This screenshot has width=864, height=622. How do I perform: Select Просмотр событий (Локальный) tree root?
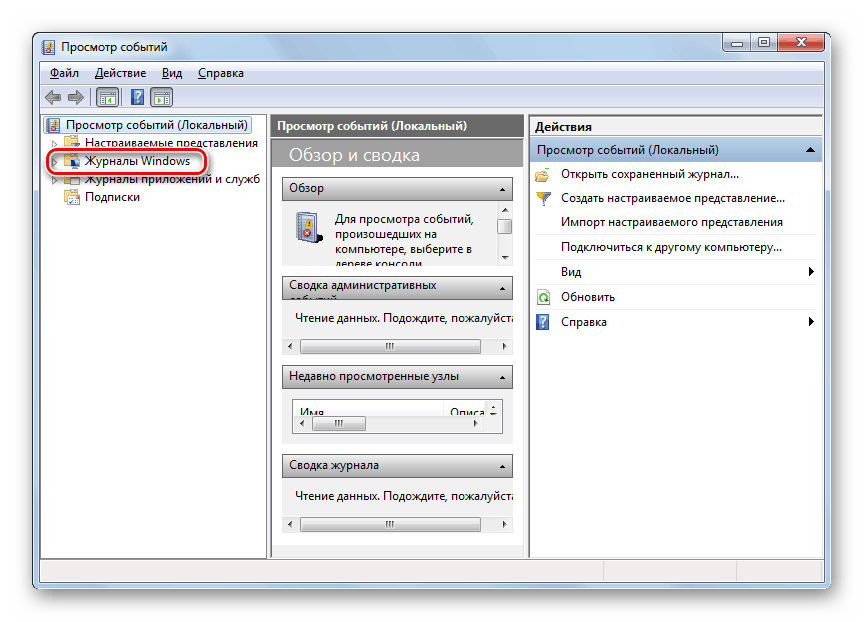(x=156, y=125)
